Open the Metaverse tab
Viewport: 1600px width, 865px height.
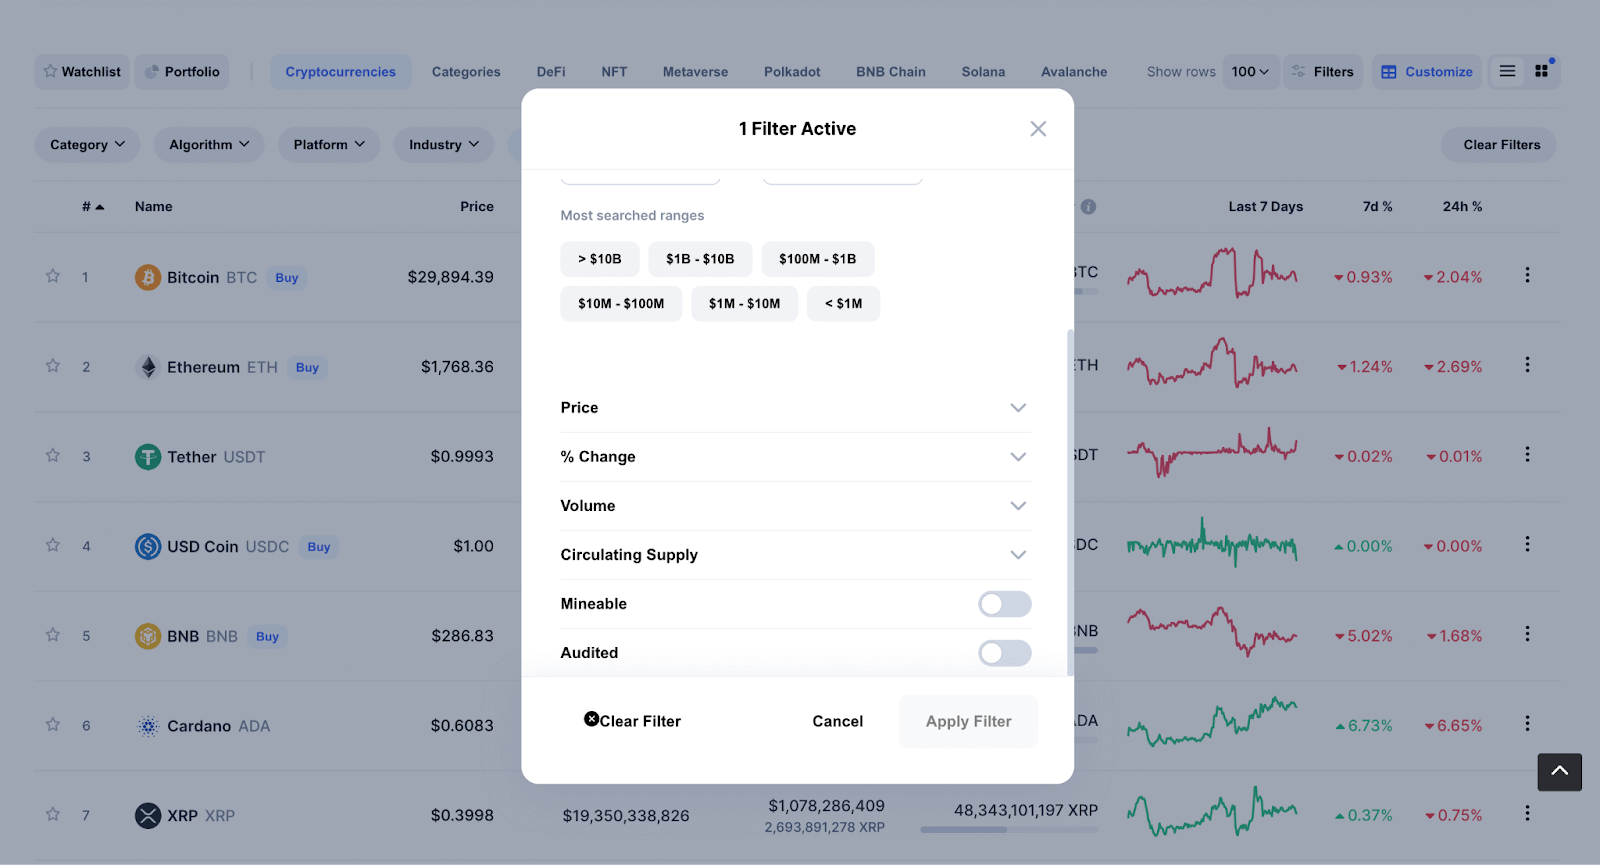(x=695, y=72)
